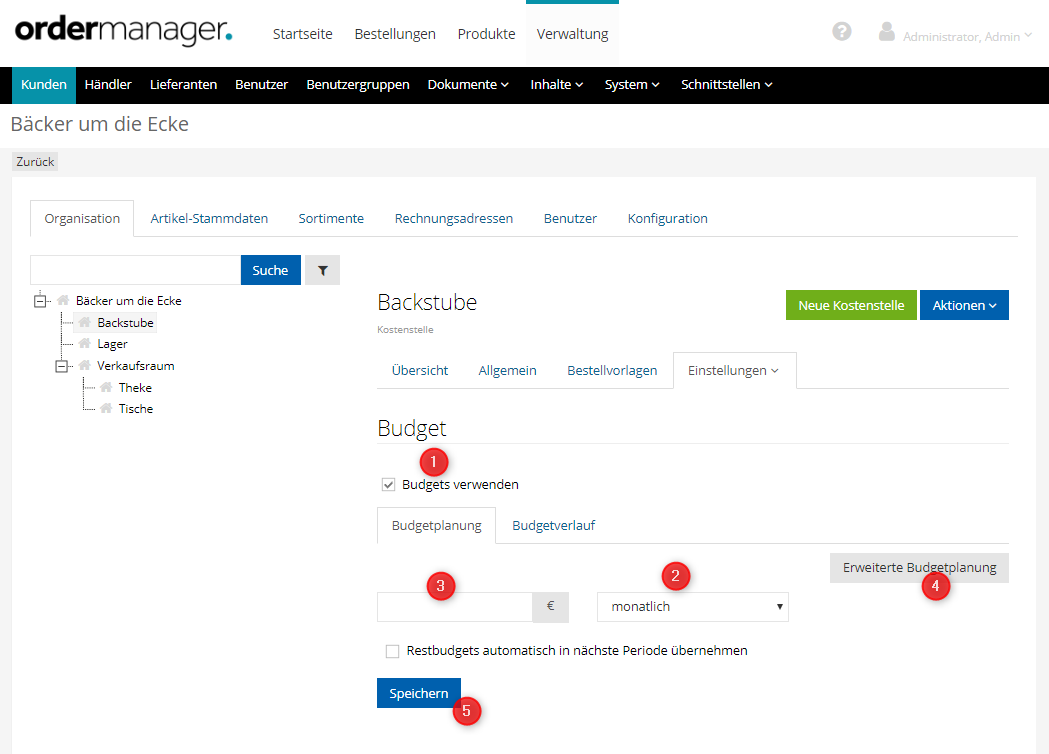Click the house icon beside Theke
Screen dimensions: 1049x754
[106, 387]
